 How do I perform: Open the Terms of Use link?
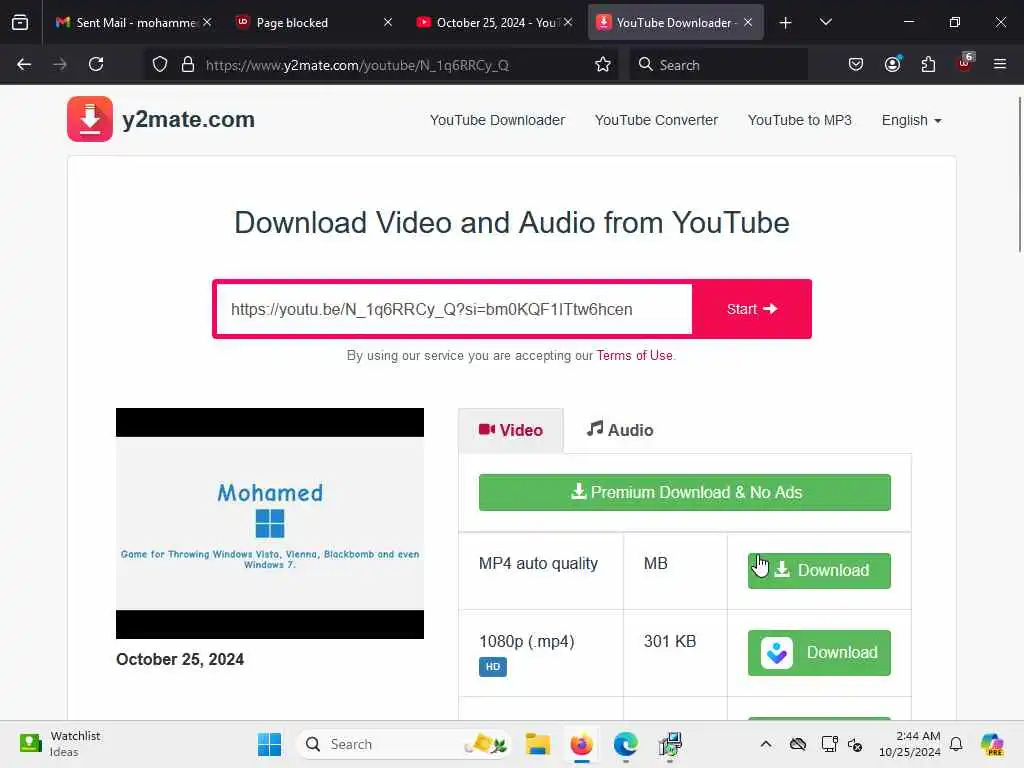click(634, 355)
